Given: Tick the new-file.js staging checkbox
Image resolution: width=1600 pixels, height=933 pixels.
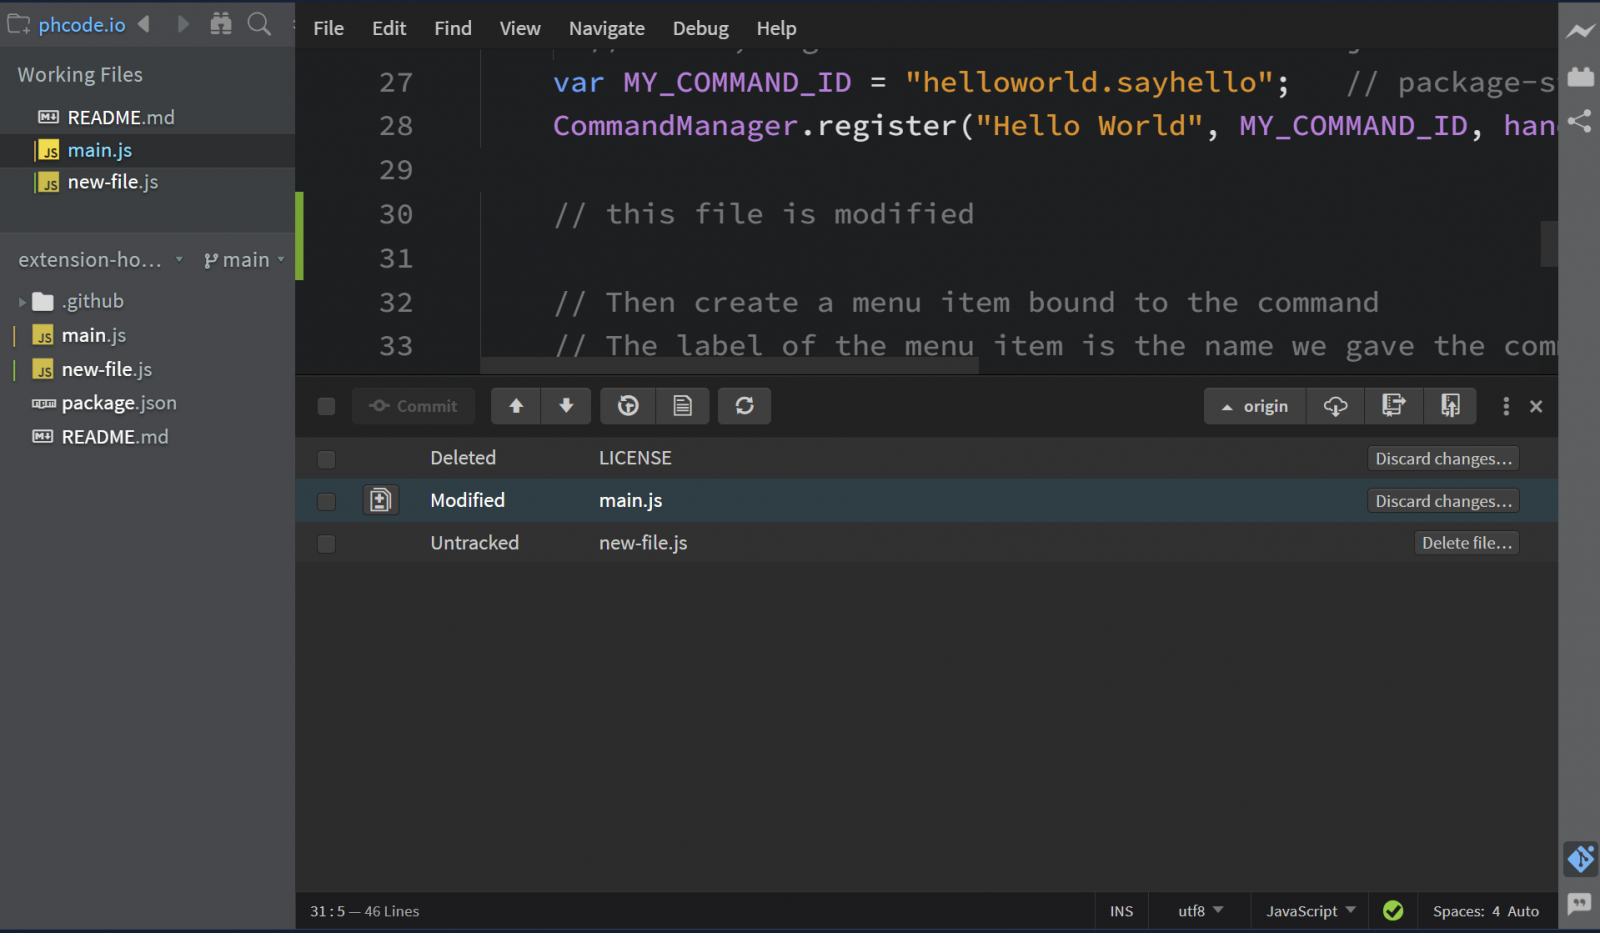Looking at the screenshot, I should pos(326,544).
